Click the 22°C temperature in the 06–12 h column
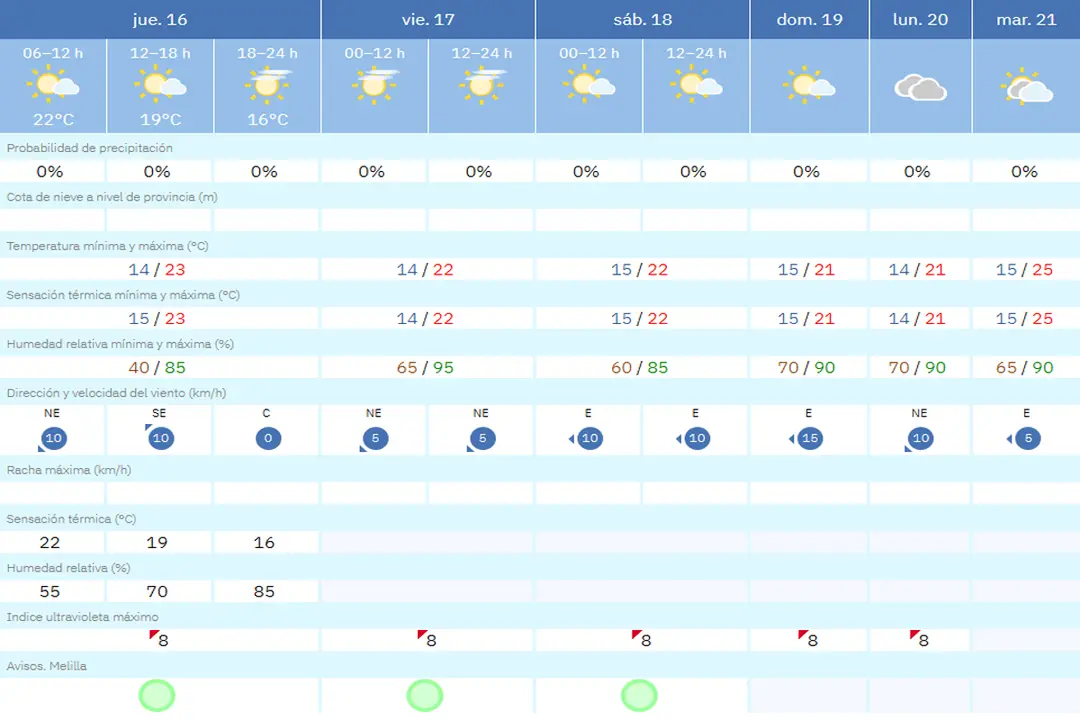The image size is (1080, 720). [x=53, y=119]
